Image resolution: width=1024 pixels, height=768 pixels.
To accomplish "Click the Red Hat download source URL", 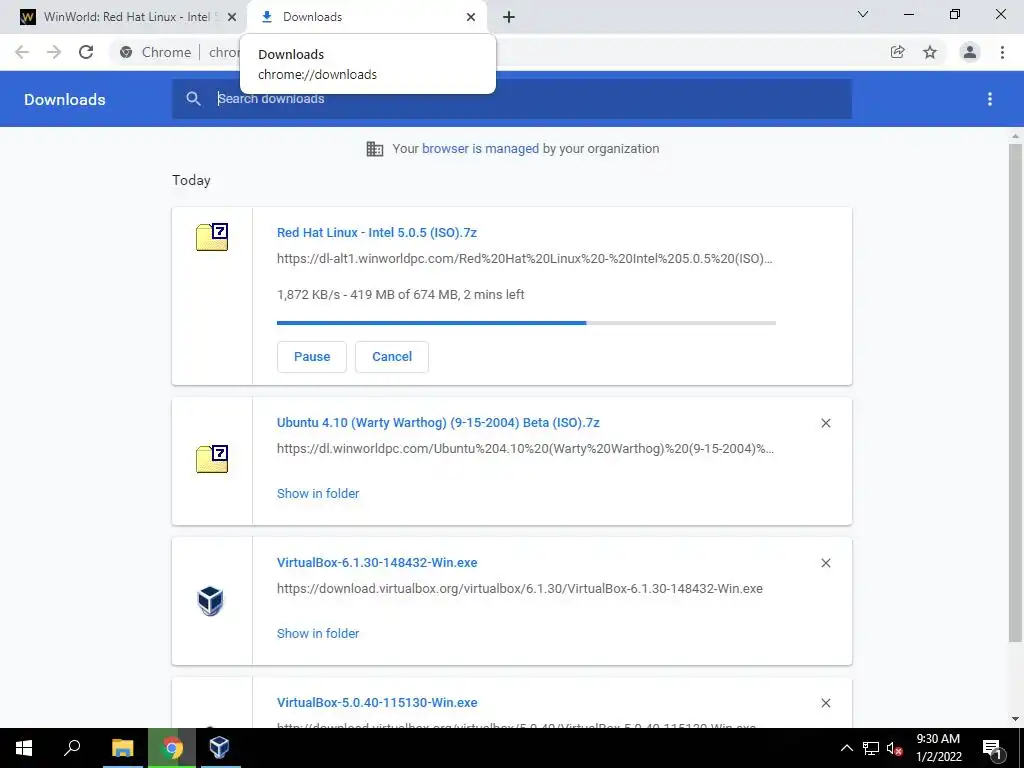I will (524, 259).
